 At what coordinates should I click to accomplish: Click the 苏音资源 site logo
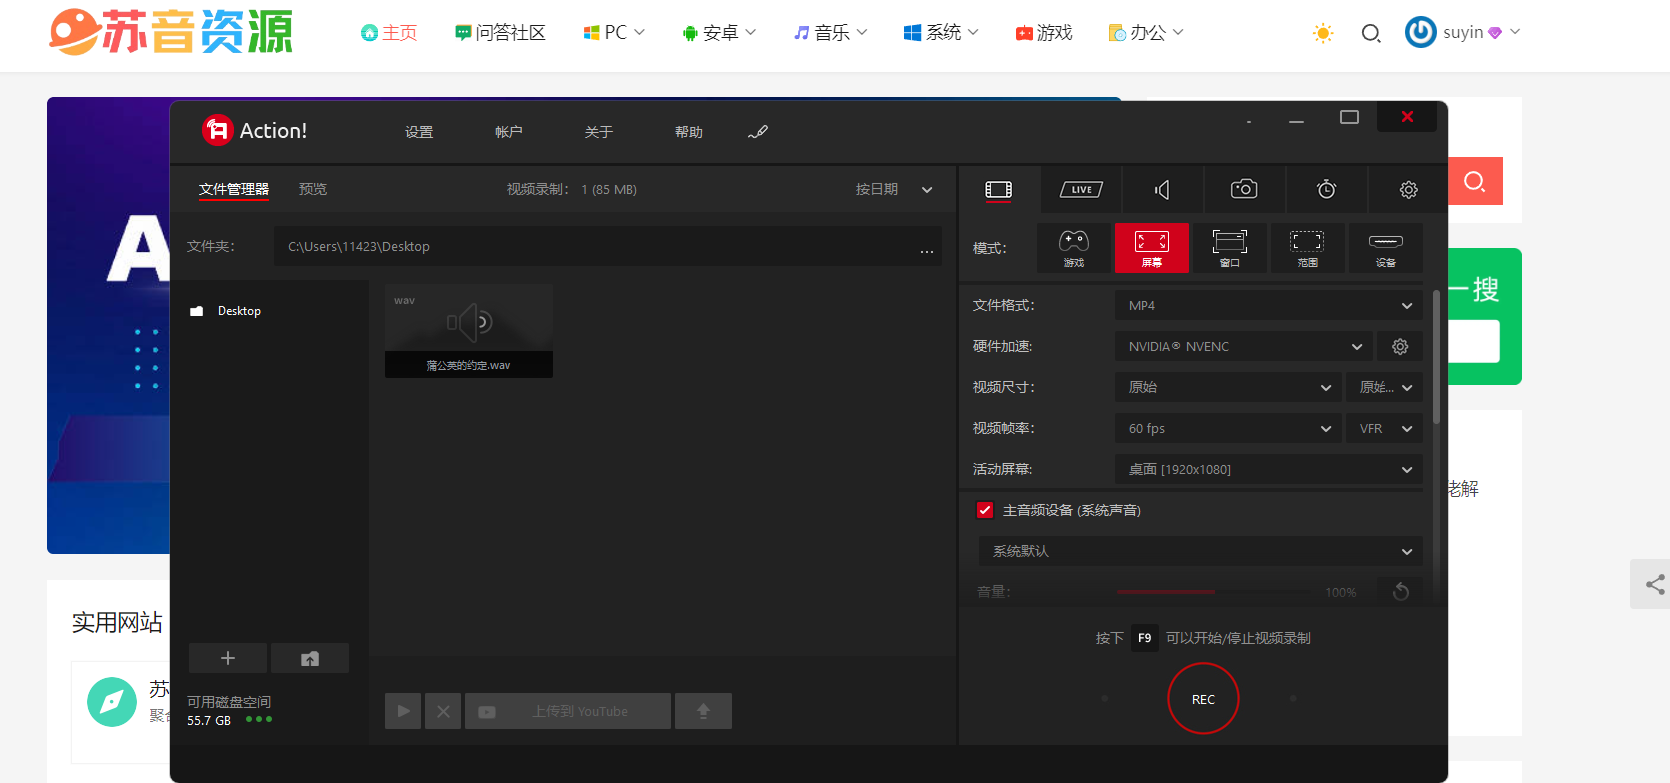[171, 32]
